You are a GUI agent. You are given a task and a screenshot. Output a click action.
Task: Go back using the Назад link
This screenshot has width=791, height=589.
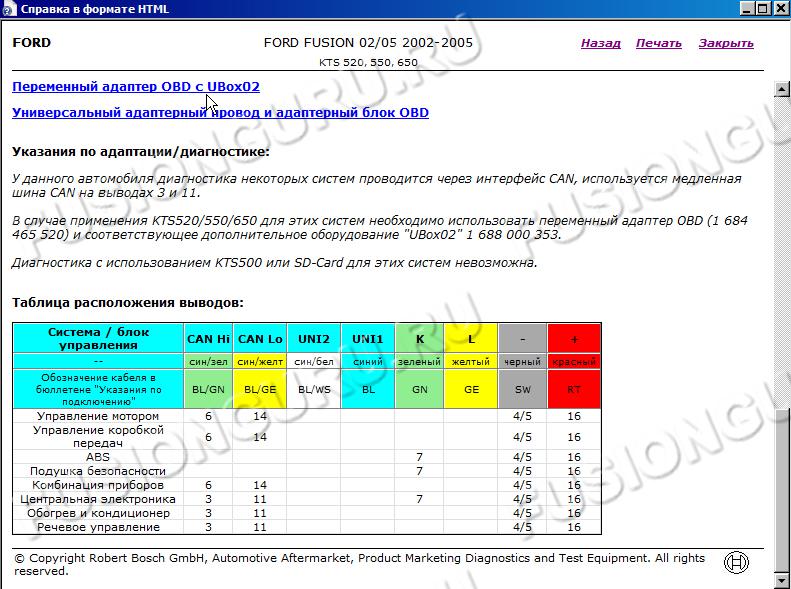600,43
